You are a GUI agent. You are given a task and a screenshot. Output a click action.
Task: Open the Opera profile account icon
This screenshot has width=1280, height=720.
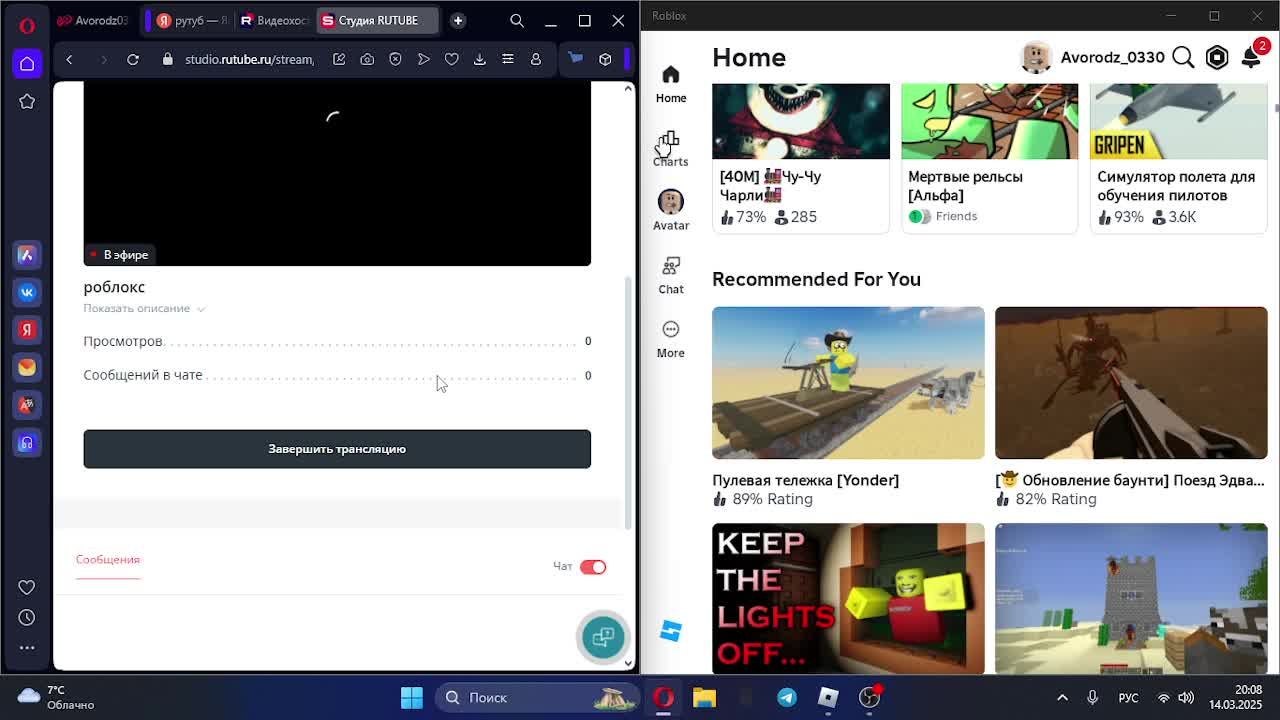[535, 59]
